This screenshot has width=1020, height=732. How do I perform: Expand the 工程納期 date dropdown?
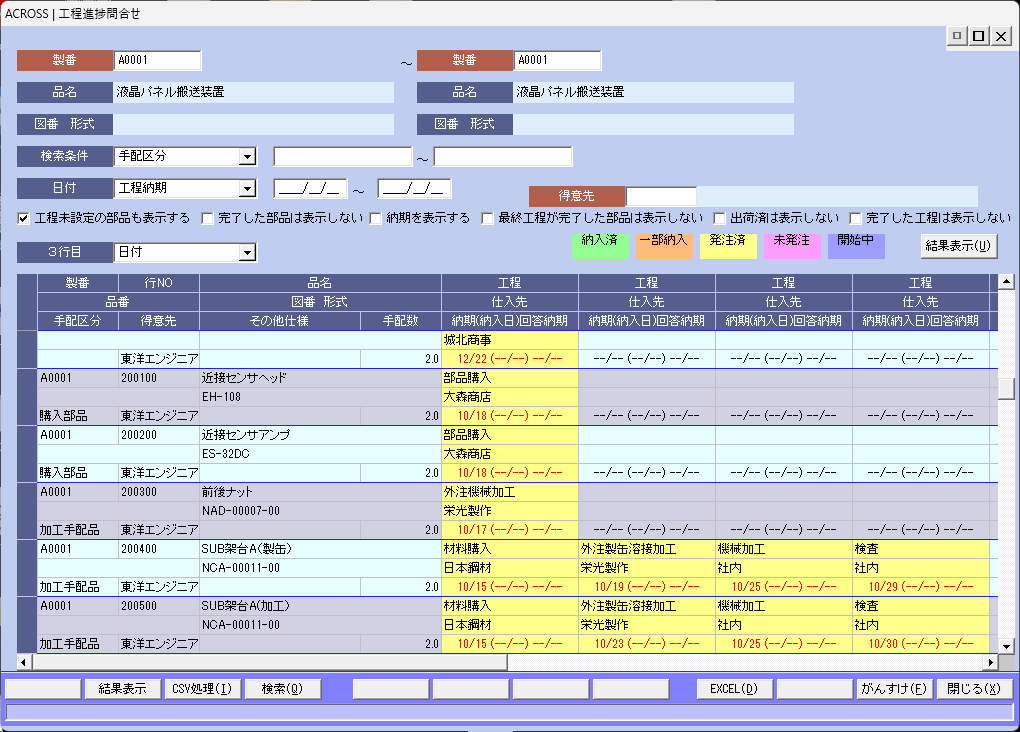click(x=247, y=189)
